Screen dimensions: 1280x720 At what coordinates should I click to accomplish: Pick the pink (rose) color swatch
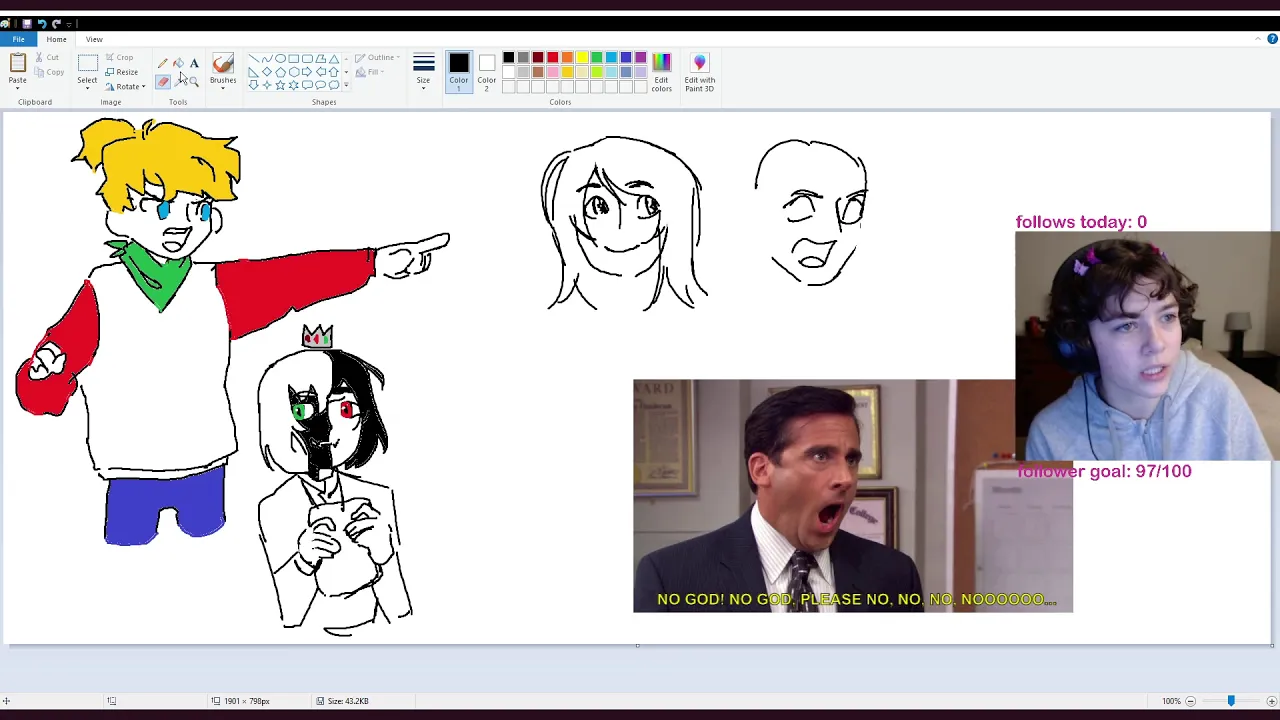pos(552,72)
